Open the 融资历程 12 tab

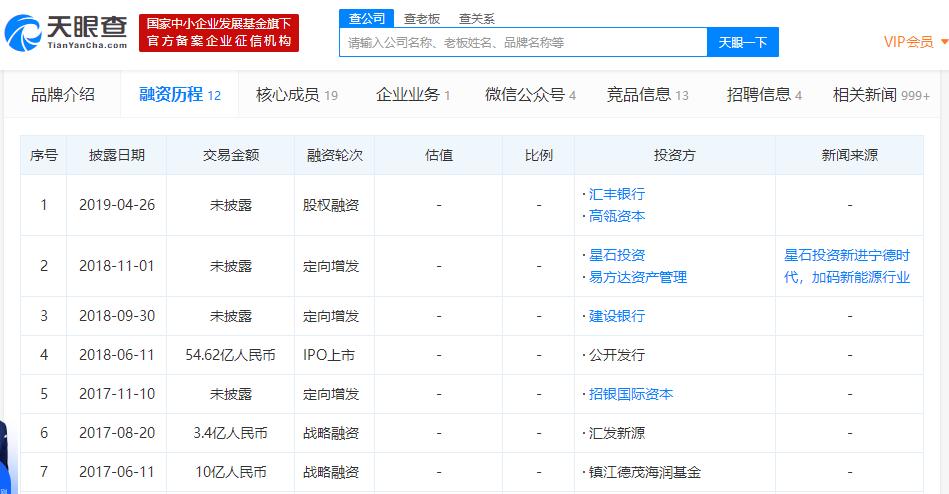(x=180, y=94)
